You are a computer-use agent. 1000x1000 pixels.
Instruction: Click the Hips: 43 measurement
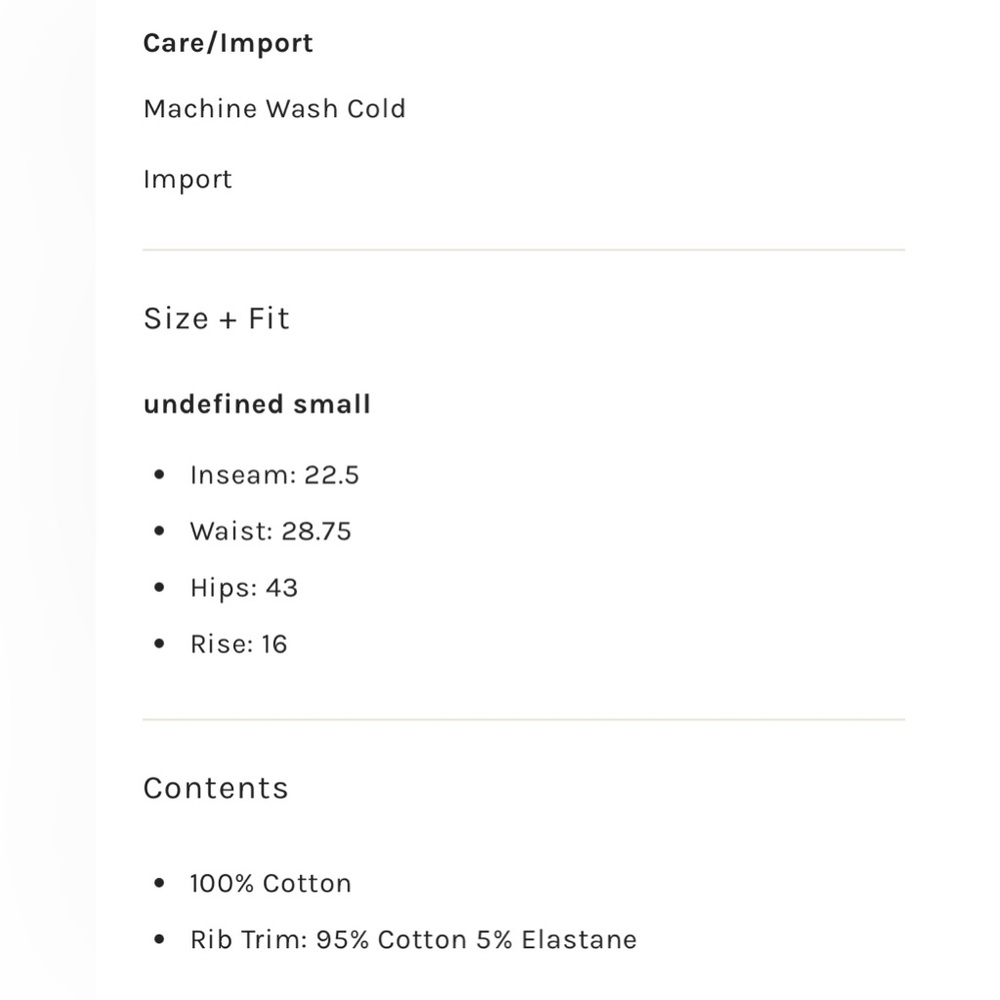[244, 588]
